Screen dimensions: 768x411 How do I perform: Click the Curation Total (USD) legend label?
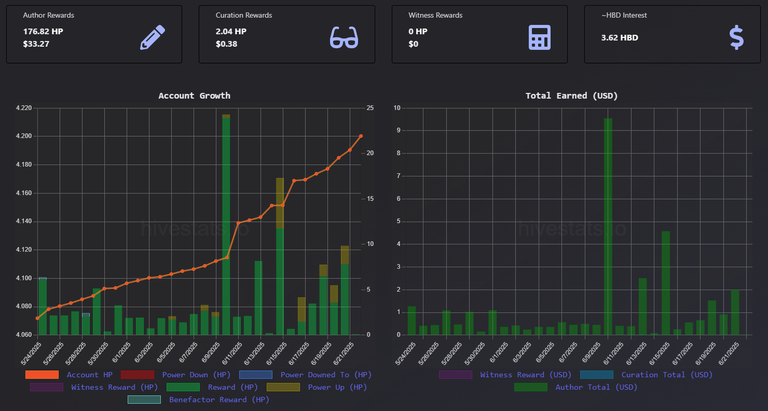[667, 375]
